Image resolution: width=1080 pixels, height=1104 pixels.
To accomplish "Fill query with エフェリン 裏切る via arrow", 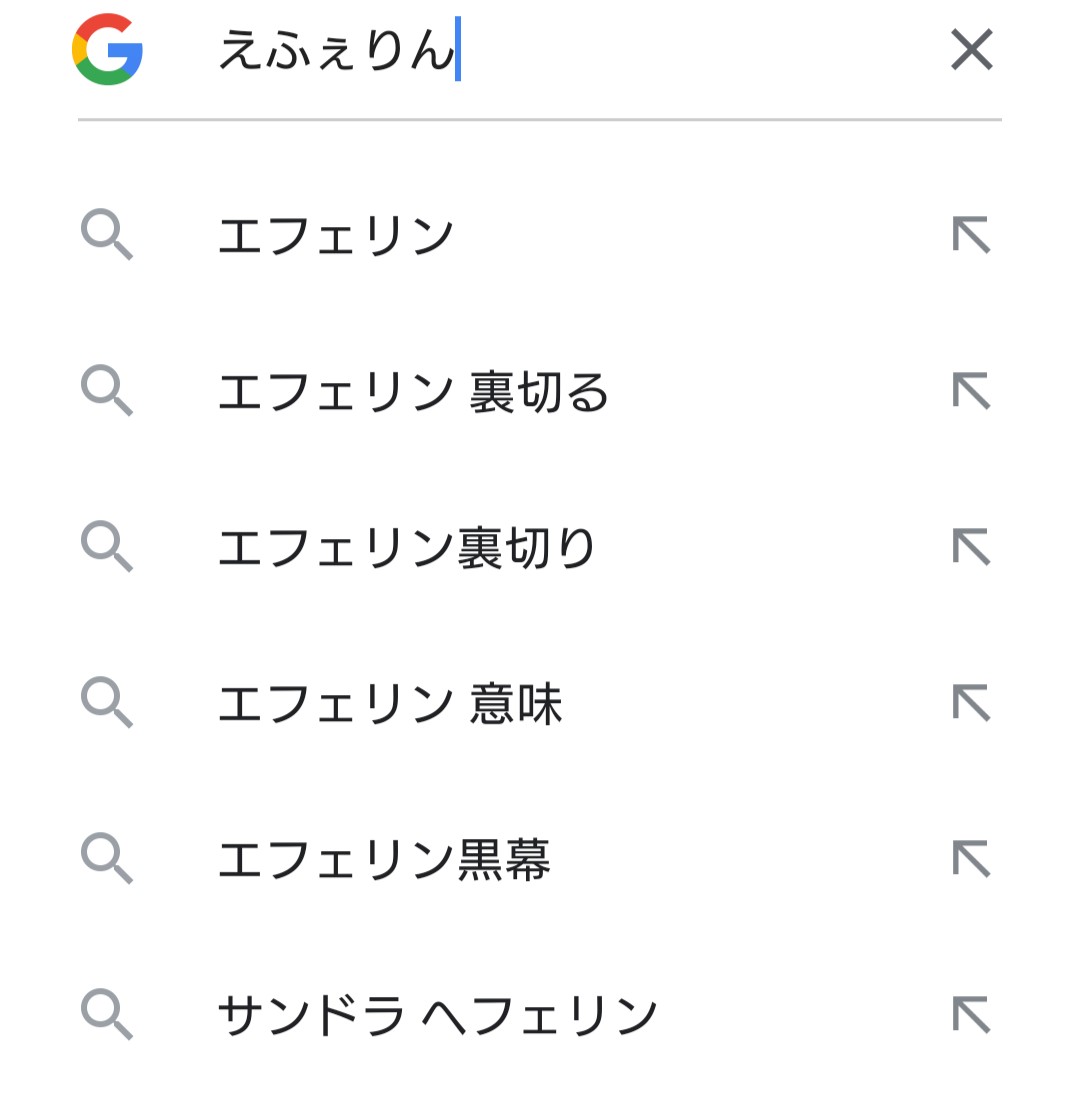I will 971,392.
